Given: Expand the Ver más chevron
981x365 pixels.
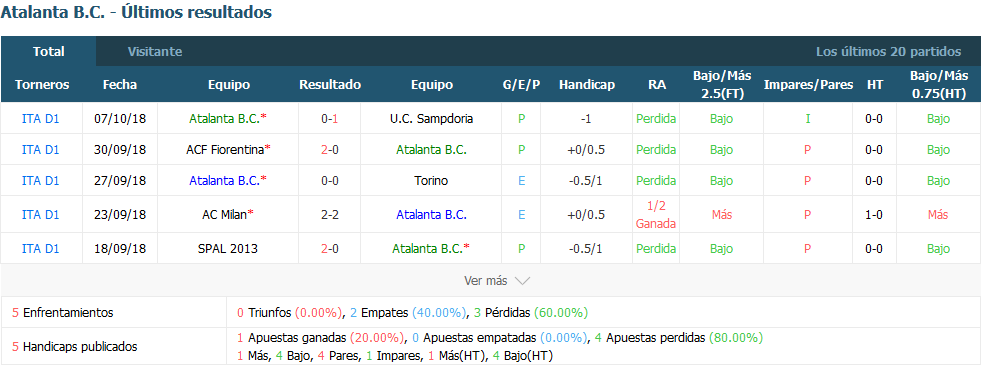Looking at the screenshot, I should [522, 281].
